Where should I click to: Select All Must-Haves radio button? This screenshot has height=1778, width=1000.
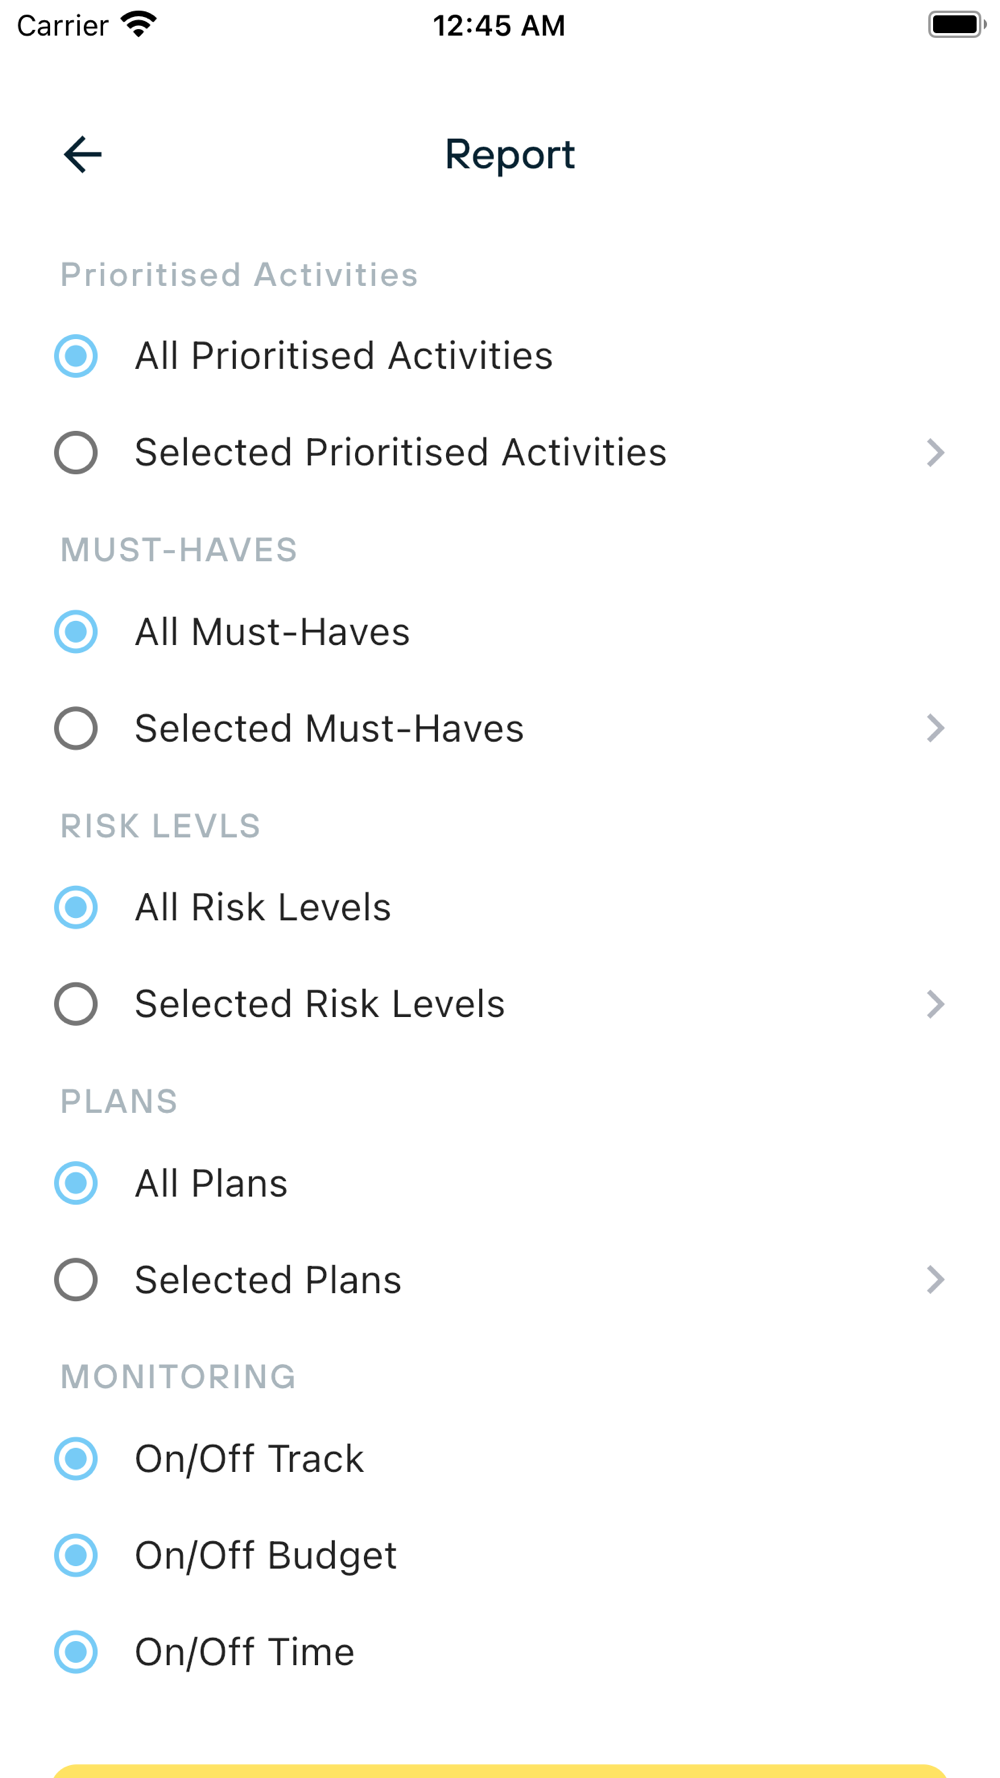coord(76,632)
